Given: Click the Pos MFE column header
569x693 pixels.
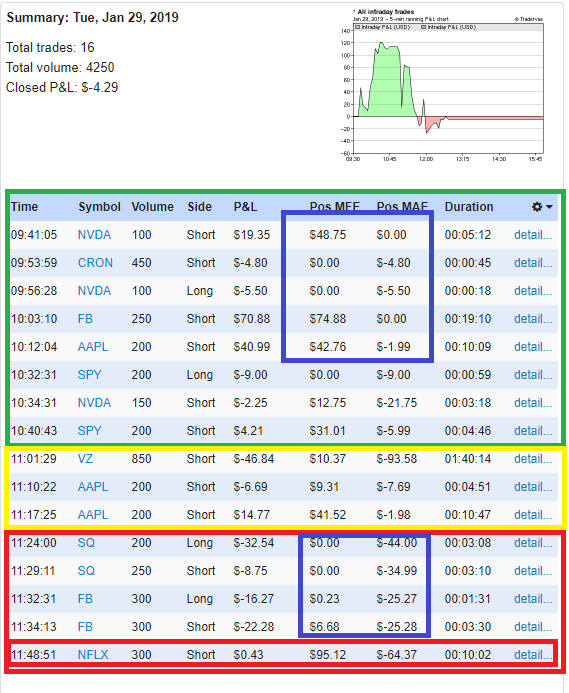Looking at the screenshot, I should (x=335, y=207).
